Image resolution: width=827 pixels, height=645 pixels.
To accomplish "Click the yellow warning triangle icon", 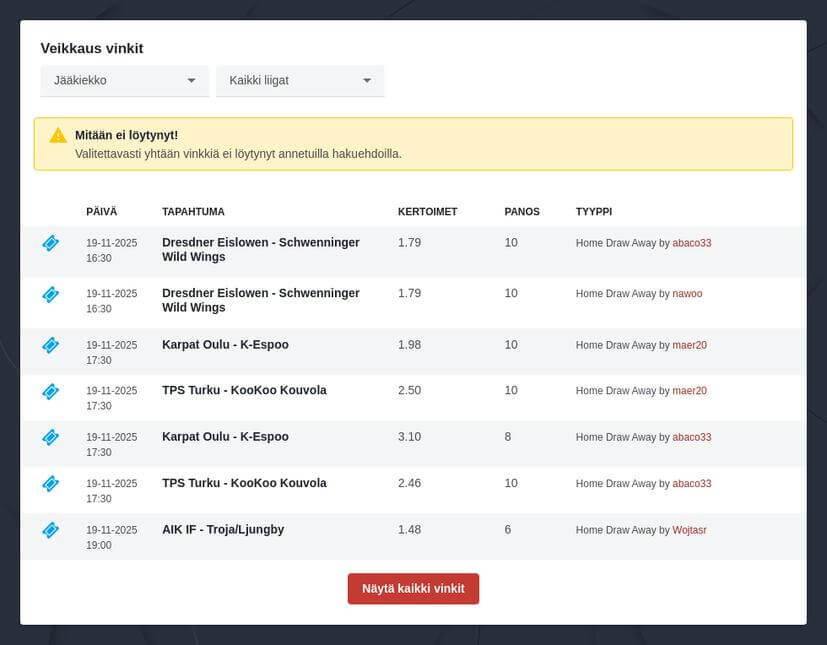I will pos(58,135).
